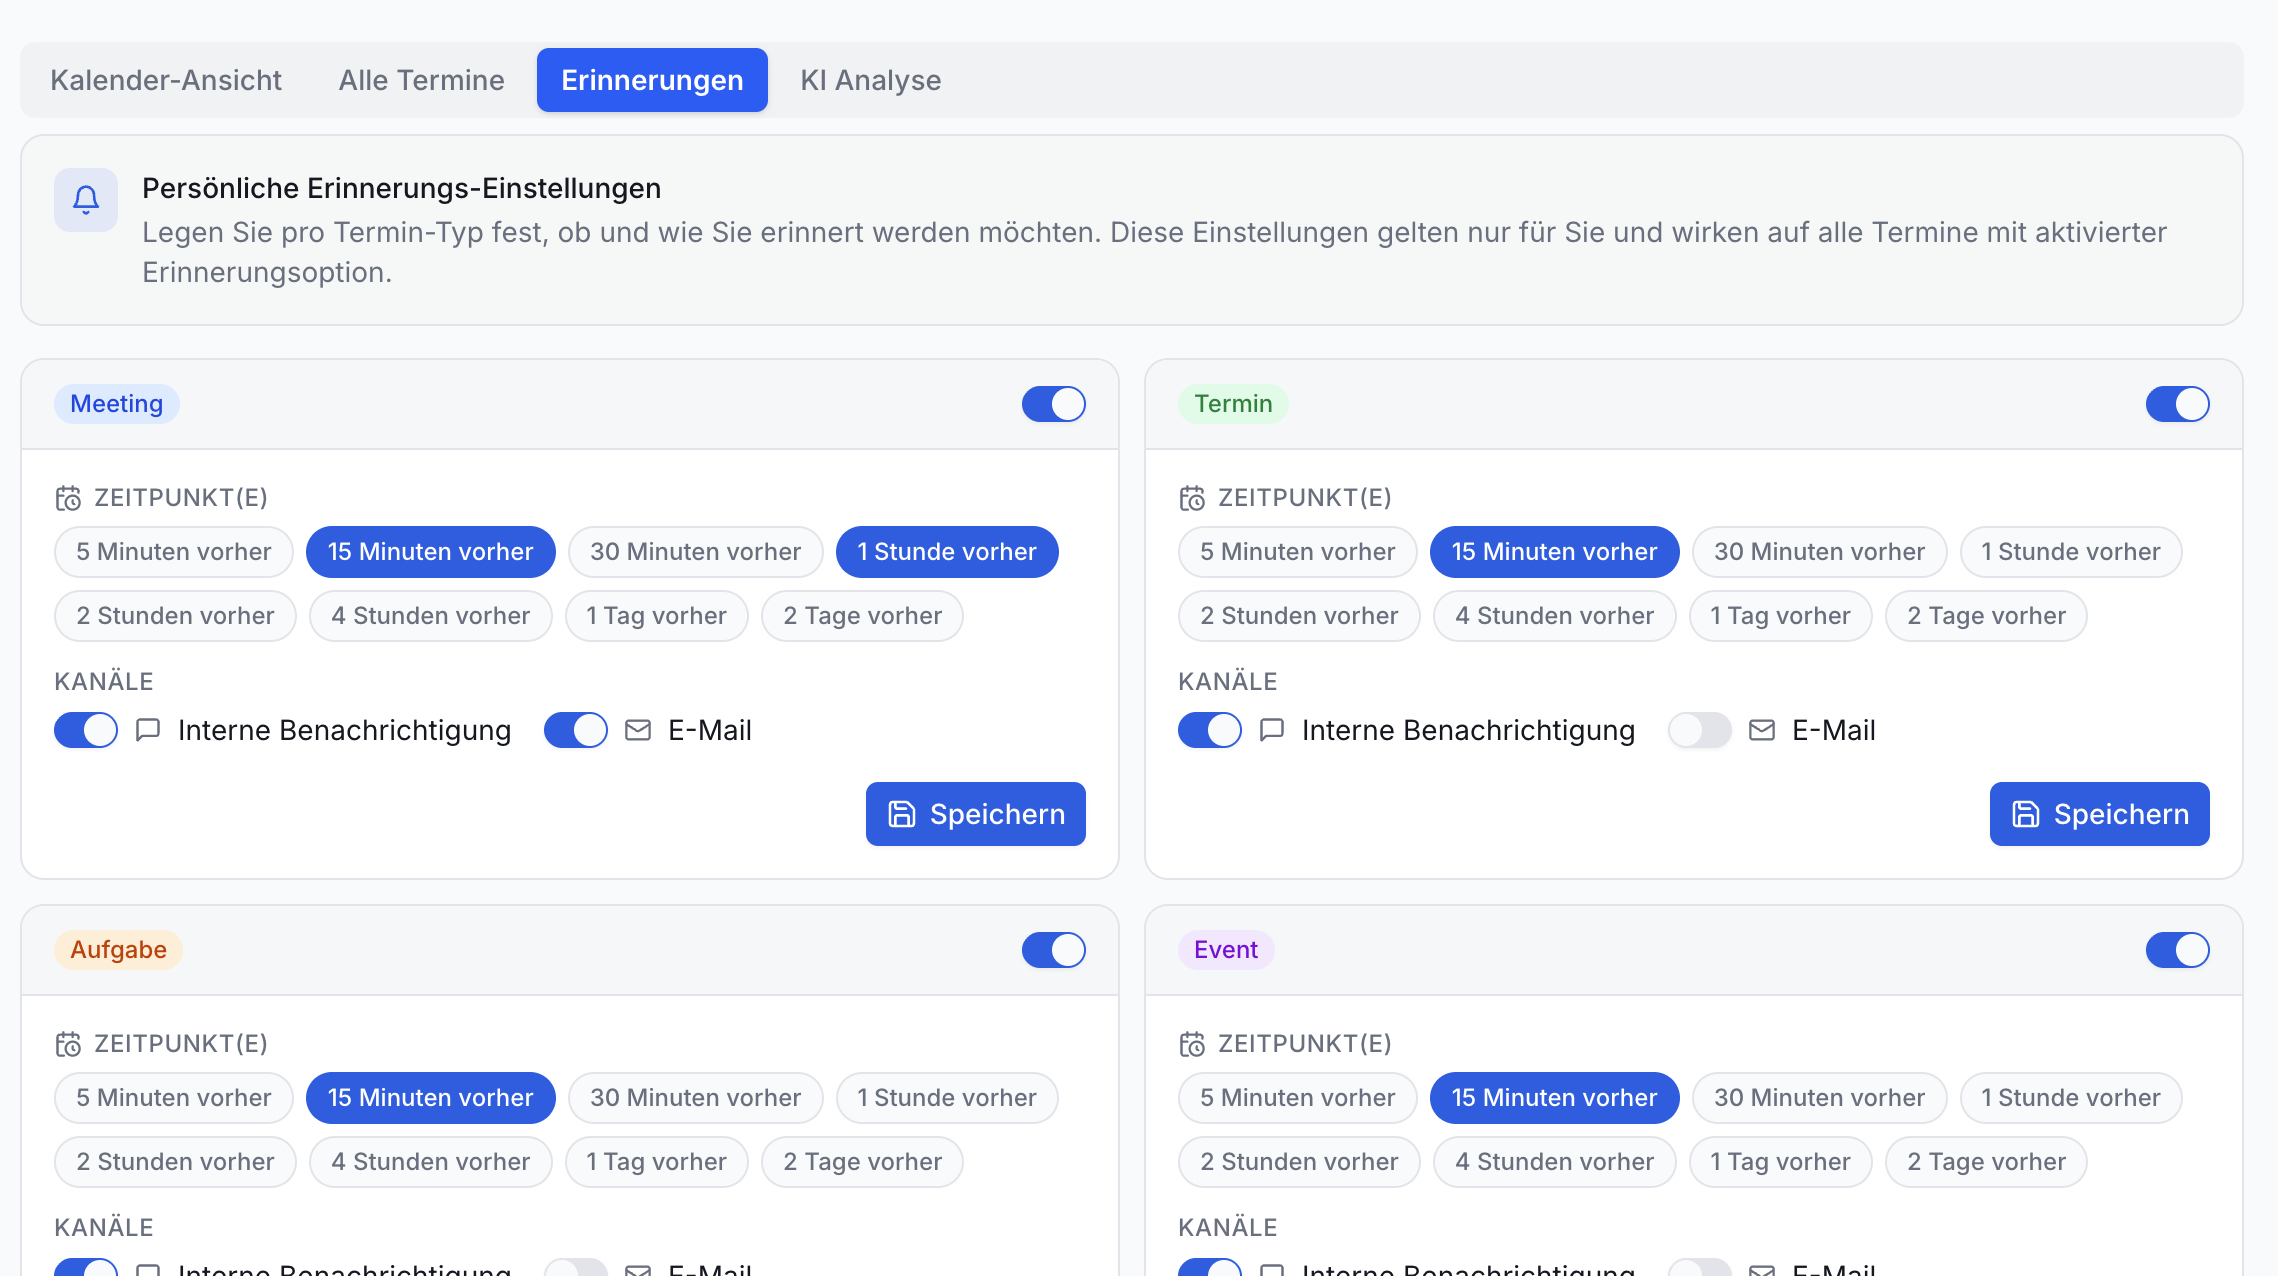
Task: Switch to the Alle Termine tab
Action: pyautogui.click(x=421, y=80)
